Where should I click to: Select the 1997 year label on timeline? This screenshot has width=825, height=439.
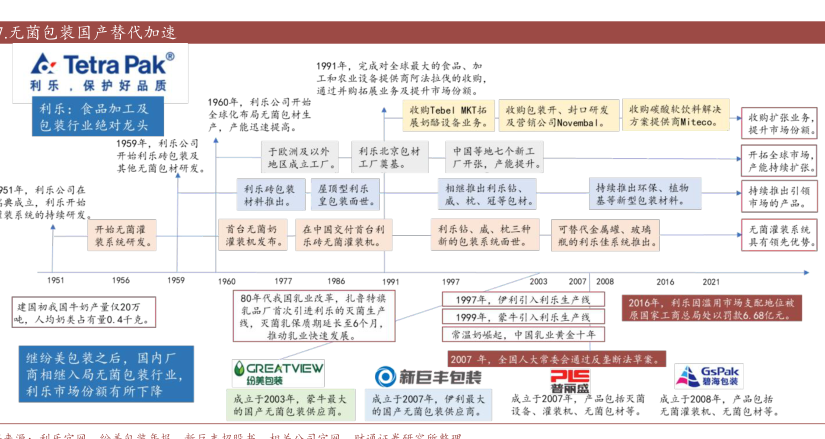point(450,282)
